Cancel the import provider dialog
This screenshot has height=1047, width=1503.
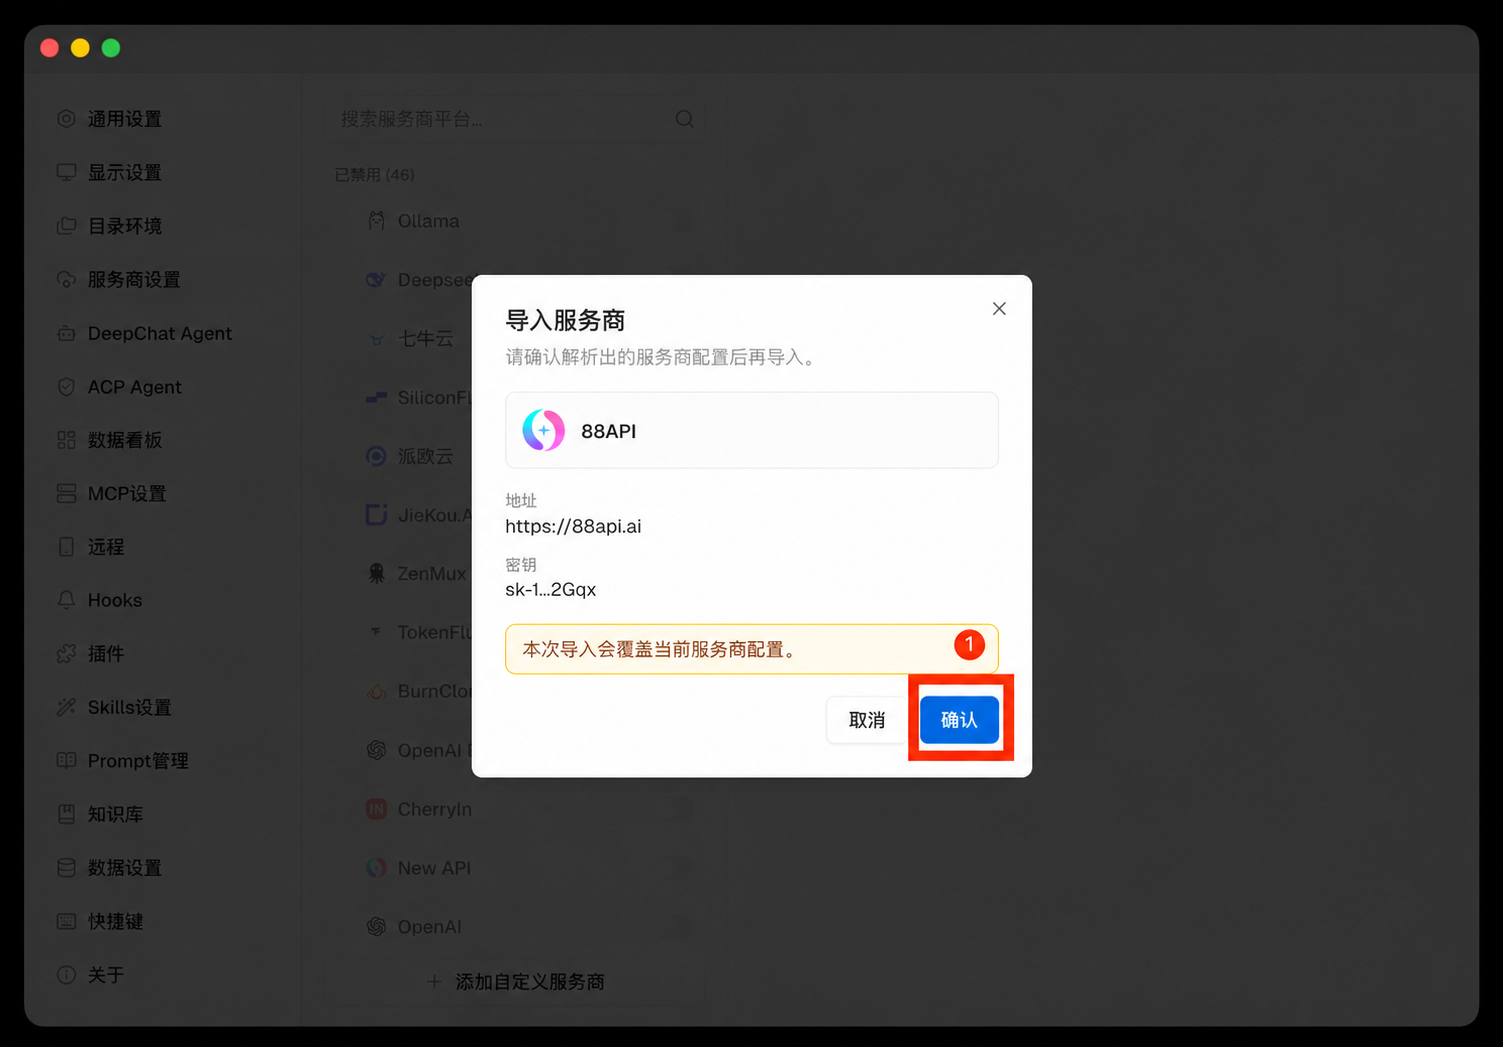tap(866, 720)
